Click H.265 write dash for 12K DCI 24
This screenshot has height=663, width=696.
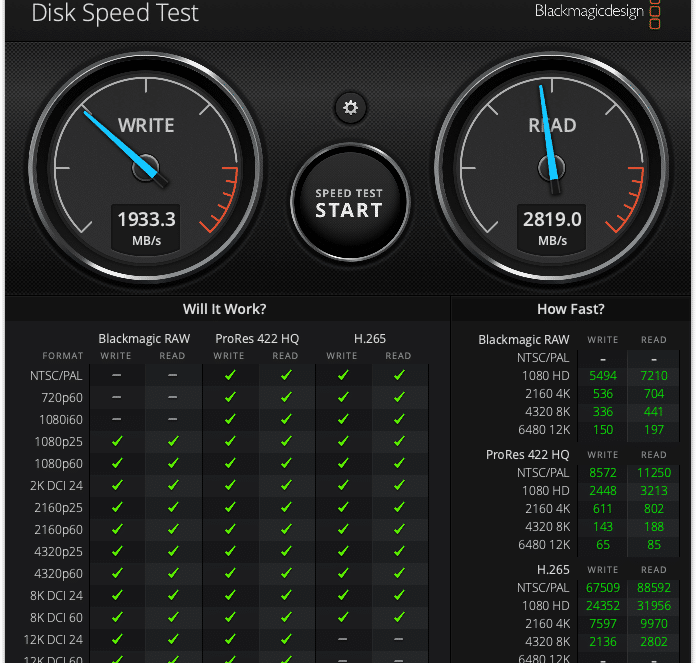coord(342,639)
